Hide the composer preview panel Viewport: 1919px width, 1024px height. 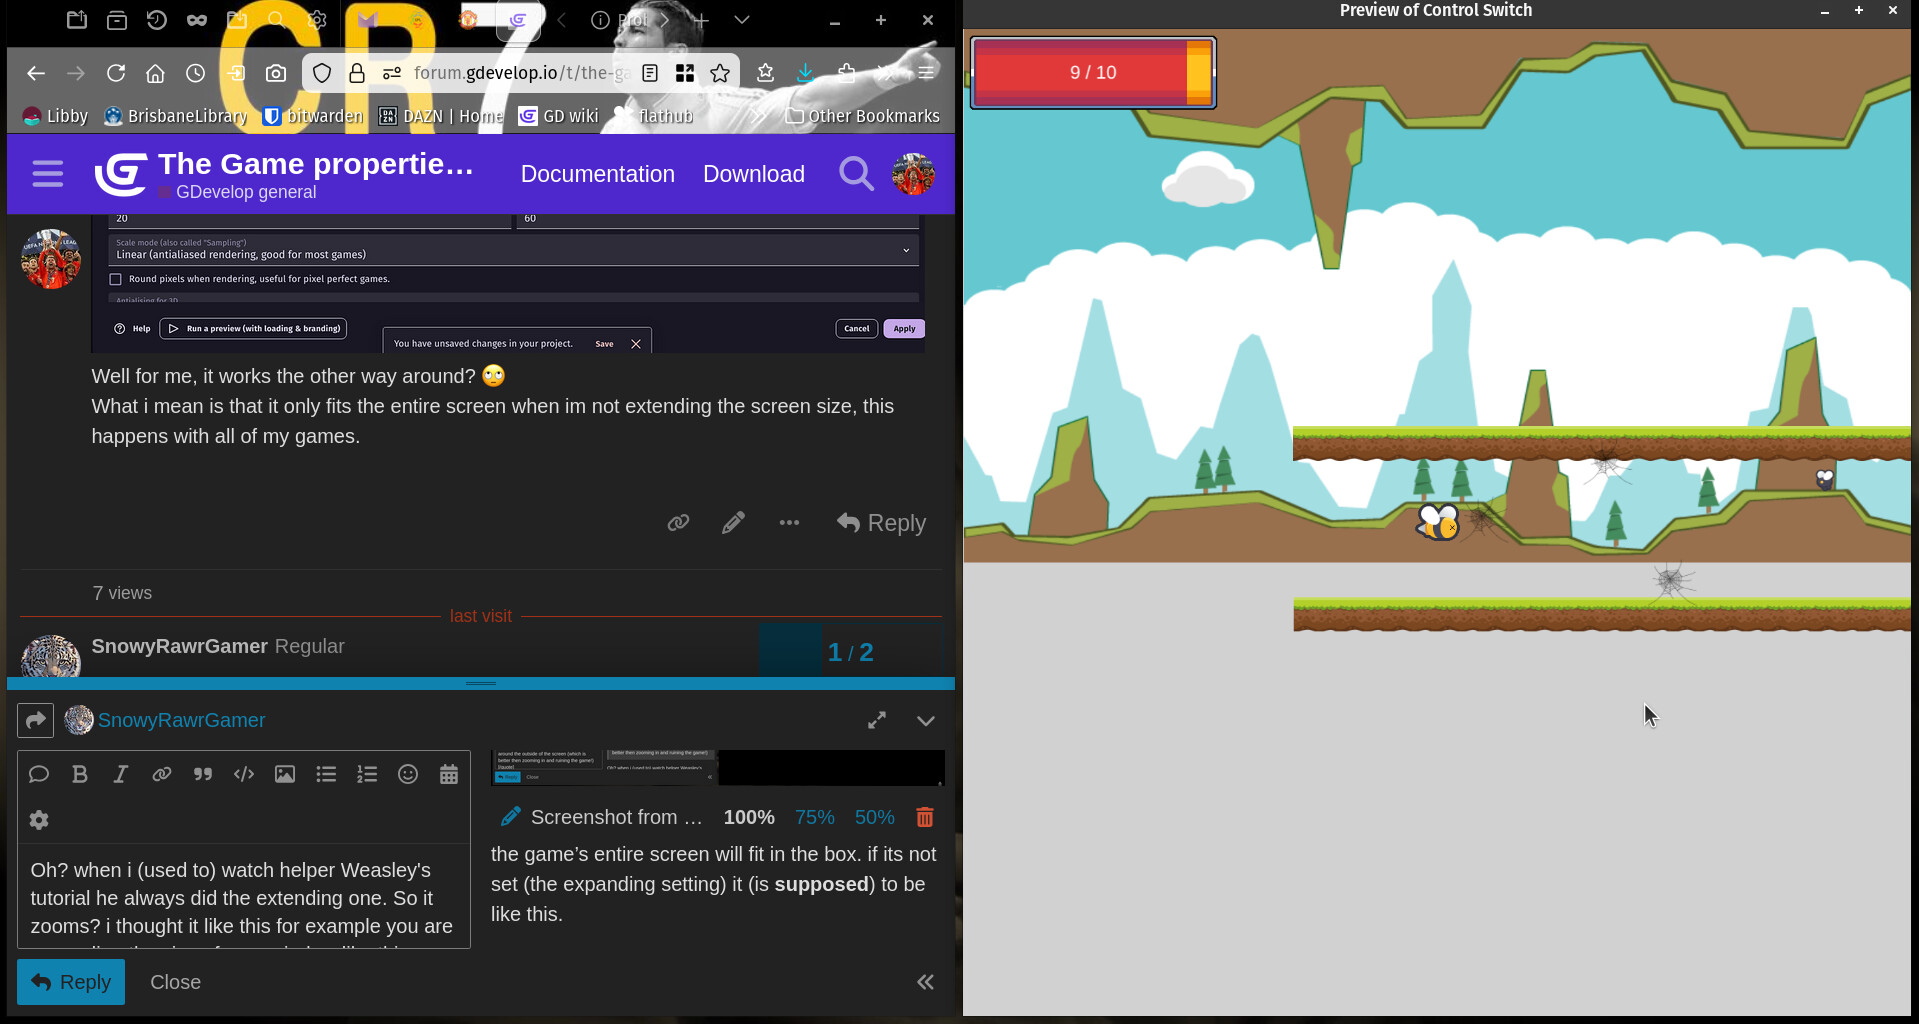coord(926,982)
